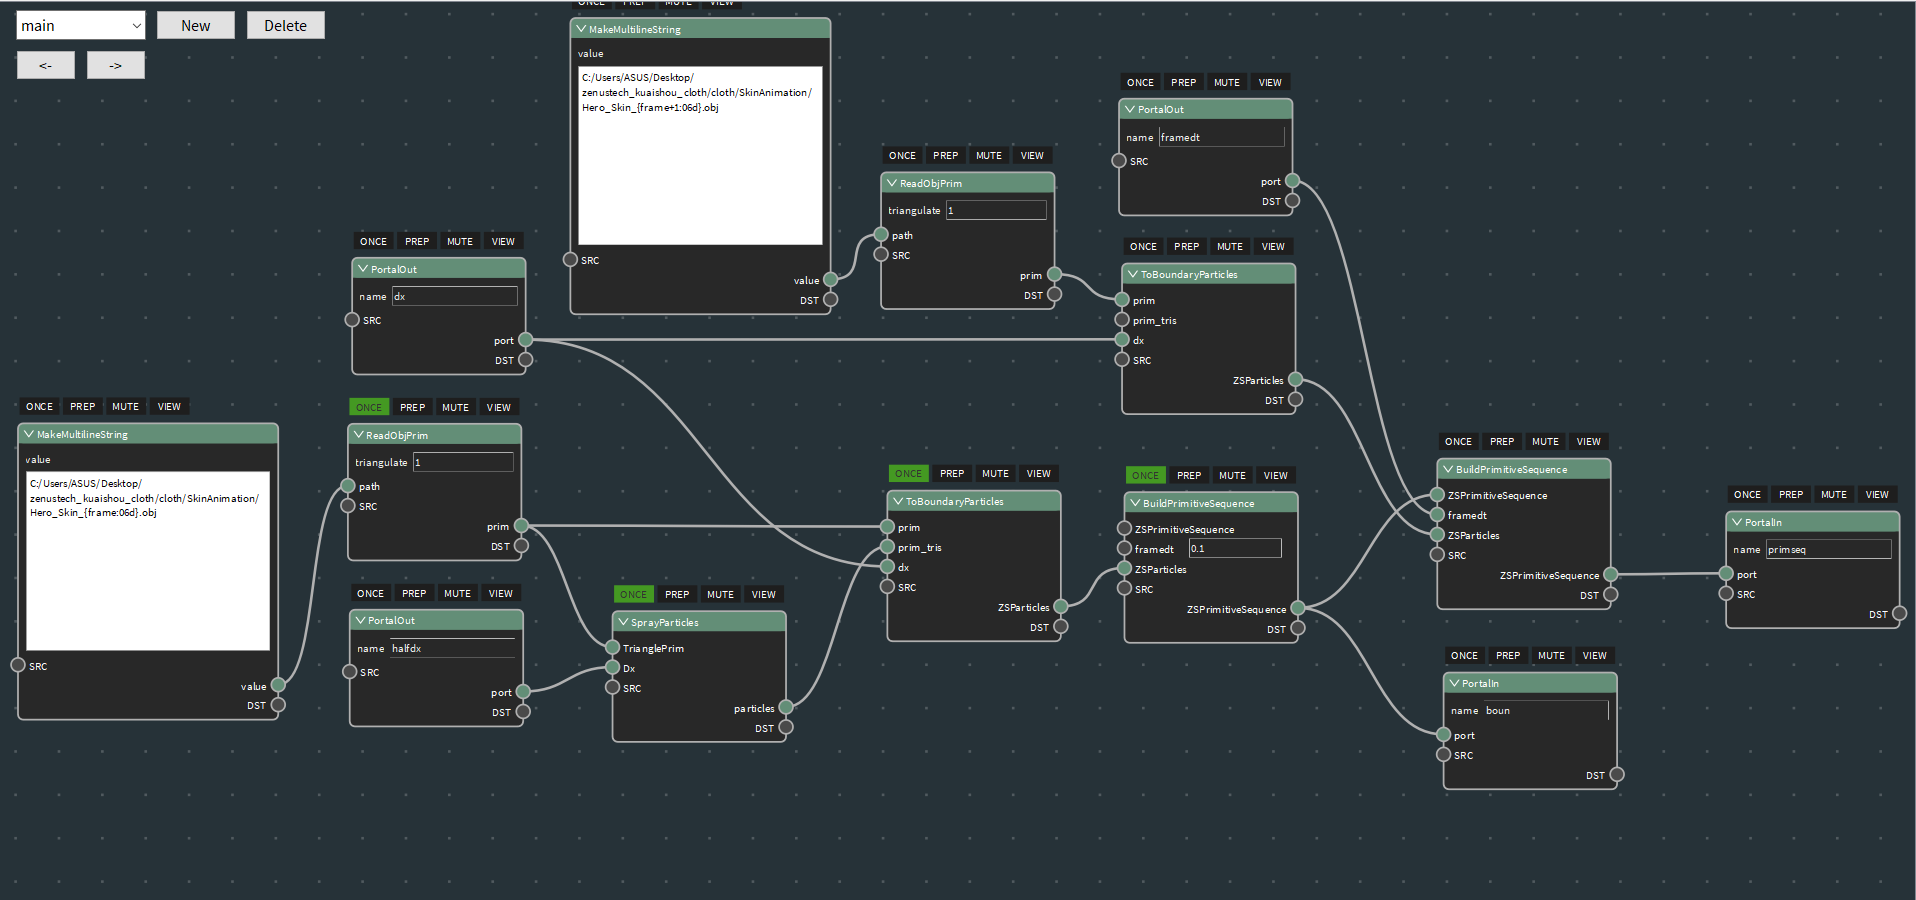Toggle PREP above the PortalOut framedt node
The height and width of the screenshot is (900, 1916).
[x=1183, y=82]
